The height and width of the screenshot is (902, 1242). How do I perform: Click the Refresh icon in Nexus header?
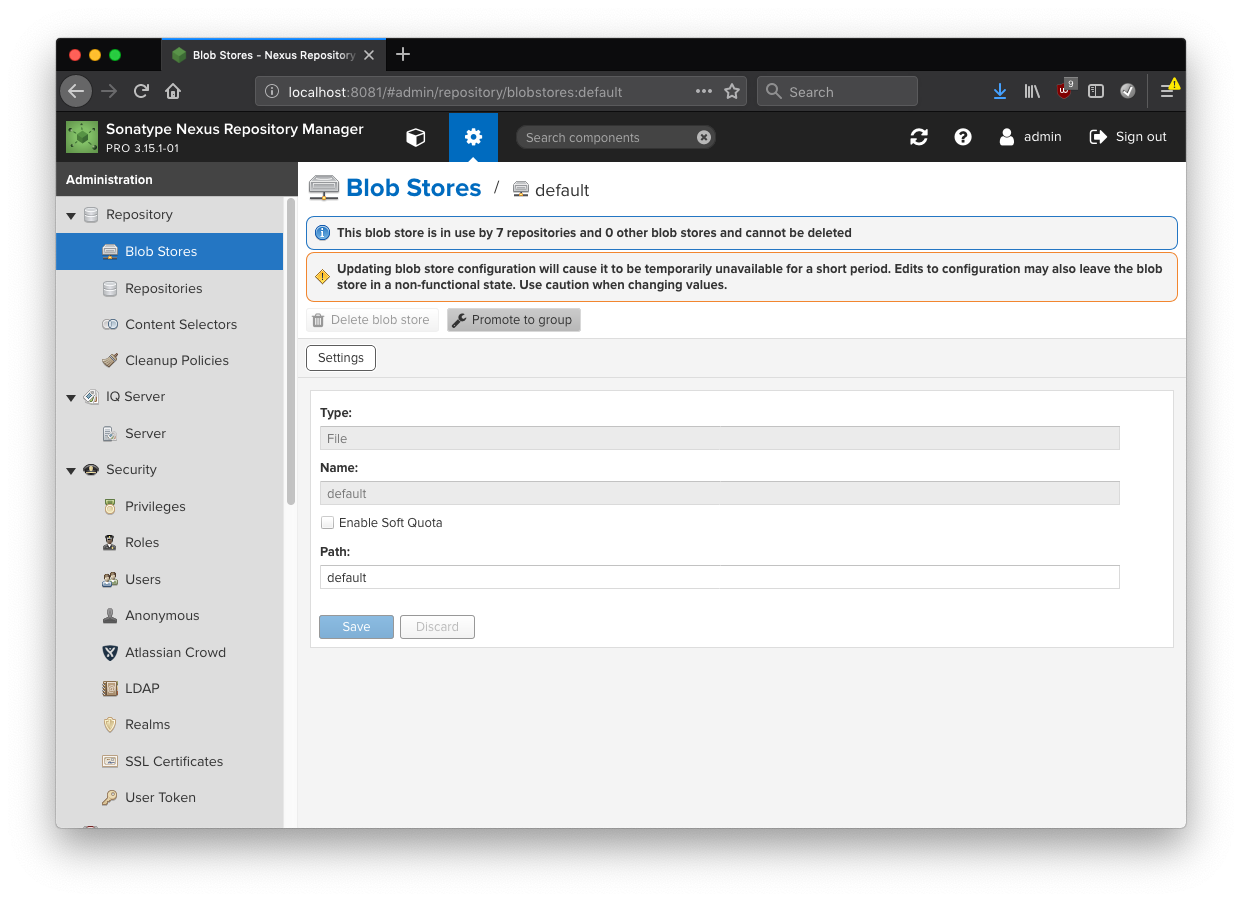pyautogui.click(x=919, y=137)
